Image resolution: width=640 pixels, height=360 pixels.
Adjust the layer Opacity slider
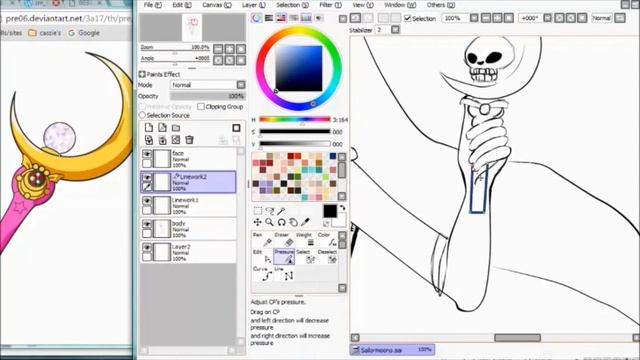coord(207,96)
